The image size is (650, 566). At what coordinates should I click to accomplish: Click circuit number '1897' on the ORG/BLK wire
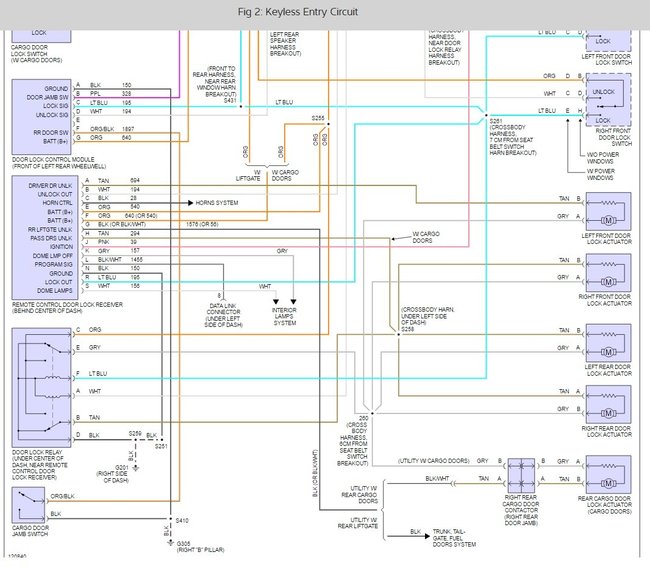pyautogui.click(x=128, y=129)
